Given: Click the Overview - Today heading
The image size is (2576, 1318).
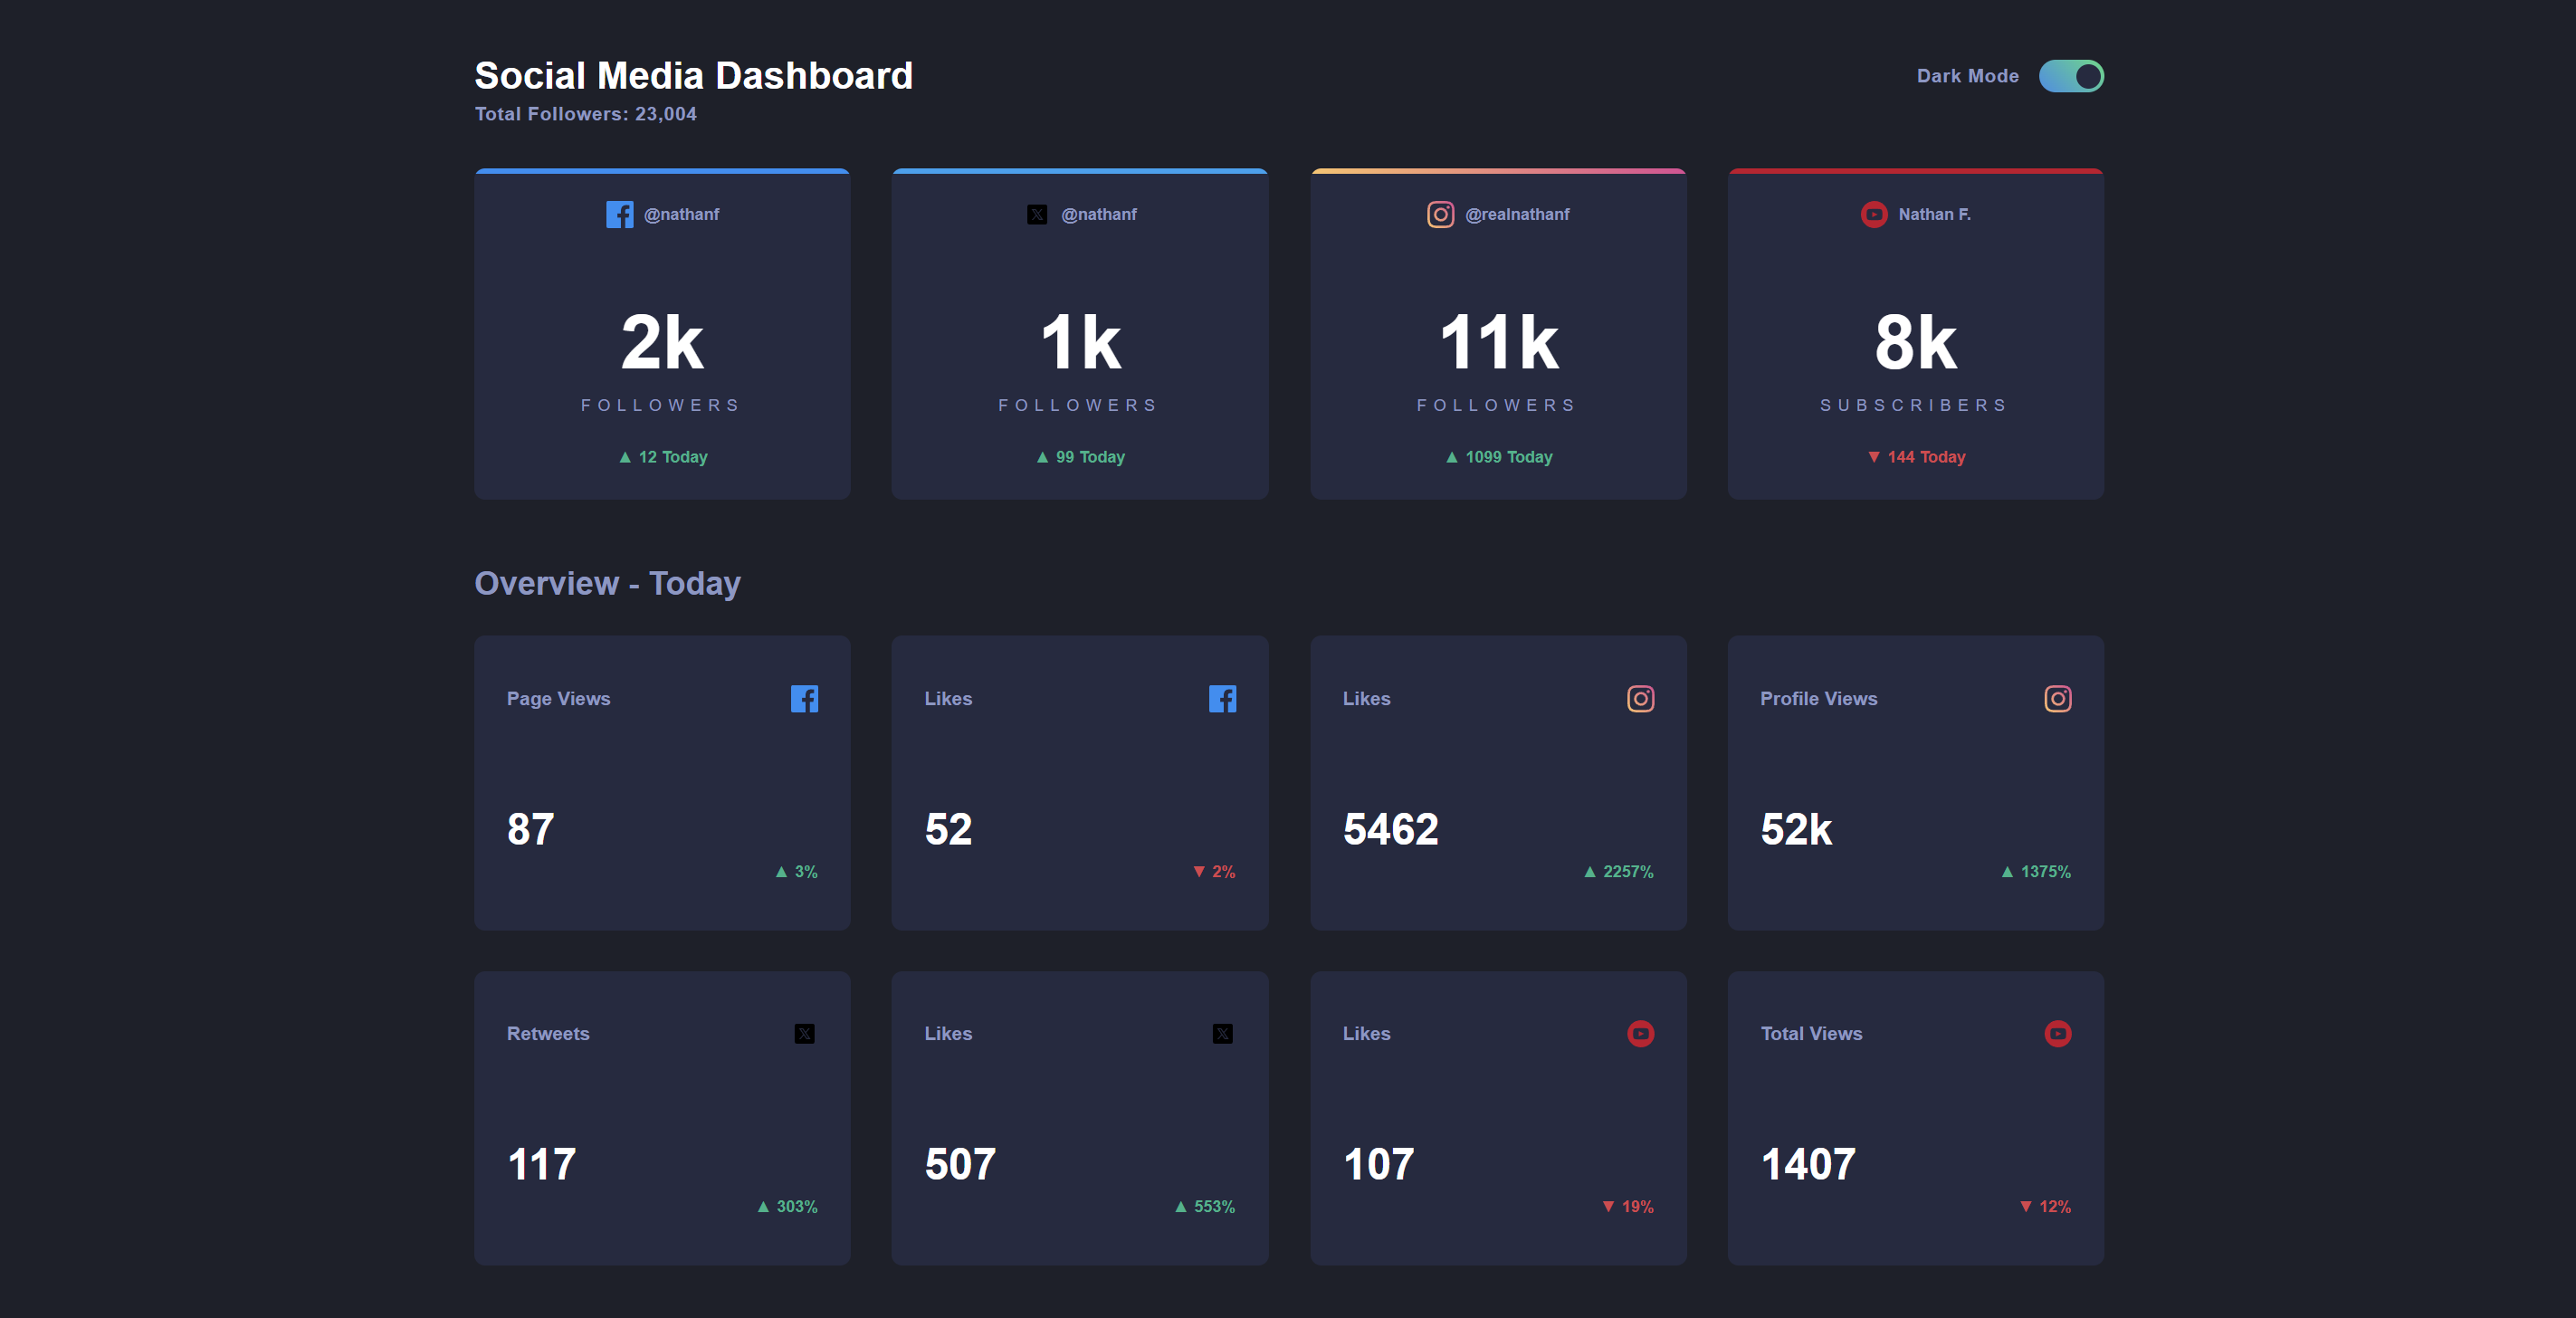Looking at the screenshot, I should click(607, 583).
